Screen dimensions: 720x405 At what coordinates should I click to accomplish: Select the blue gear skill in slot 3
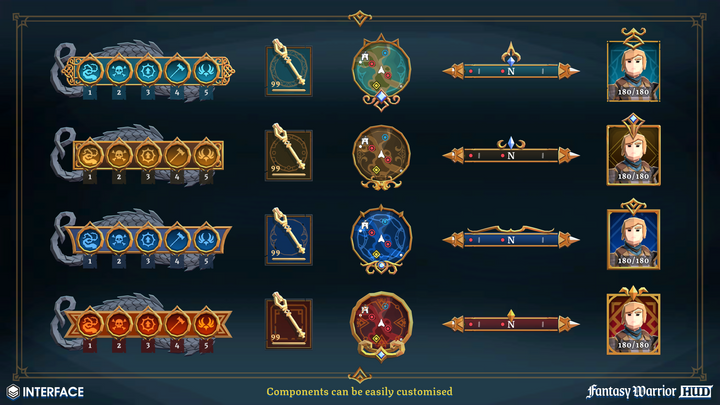(148, 240)
